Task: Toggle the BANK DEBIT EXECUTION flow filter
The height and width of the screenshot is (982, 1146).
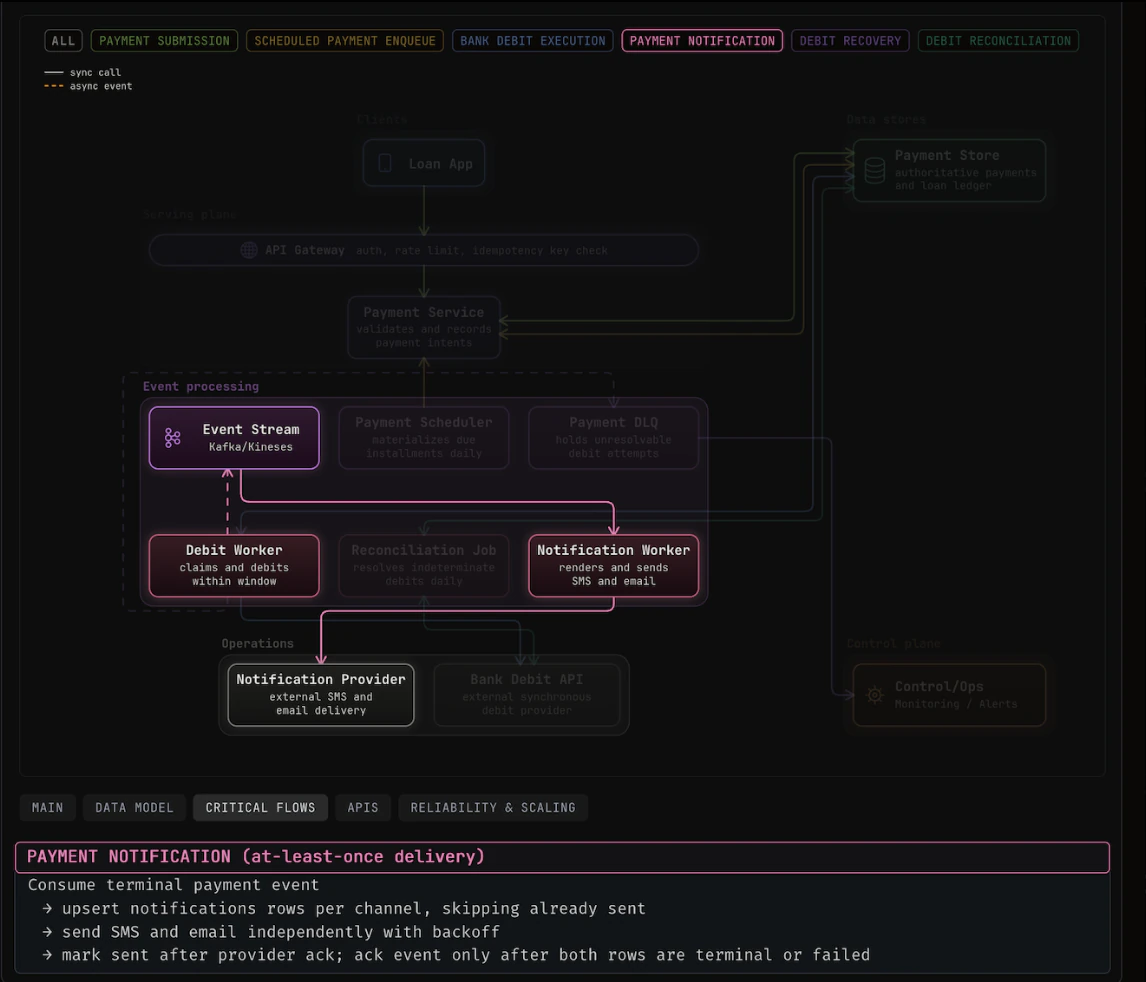Action: (x=533, y=41)
